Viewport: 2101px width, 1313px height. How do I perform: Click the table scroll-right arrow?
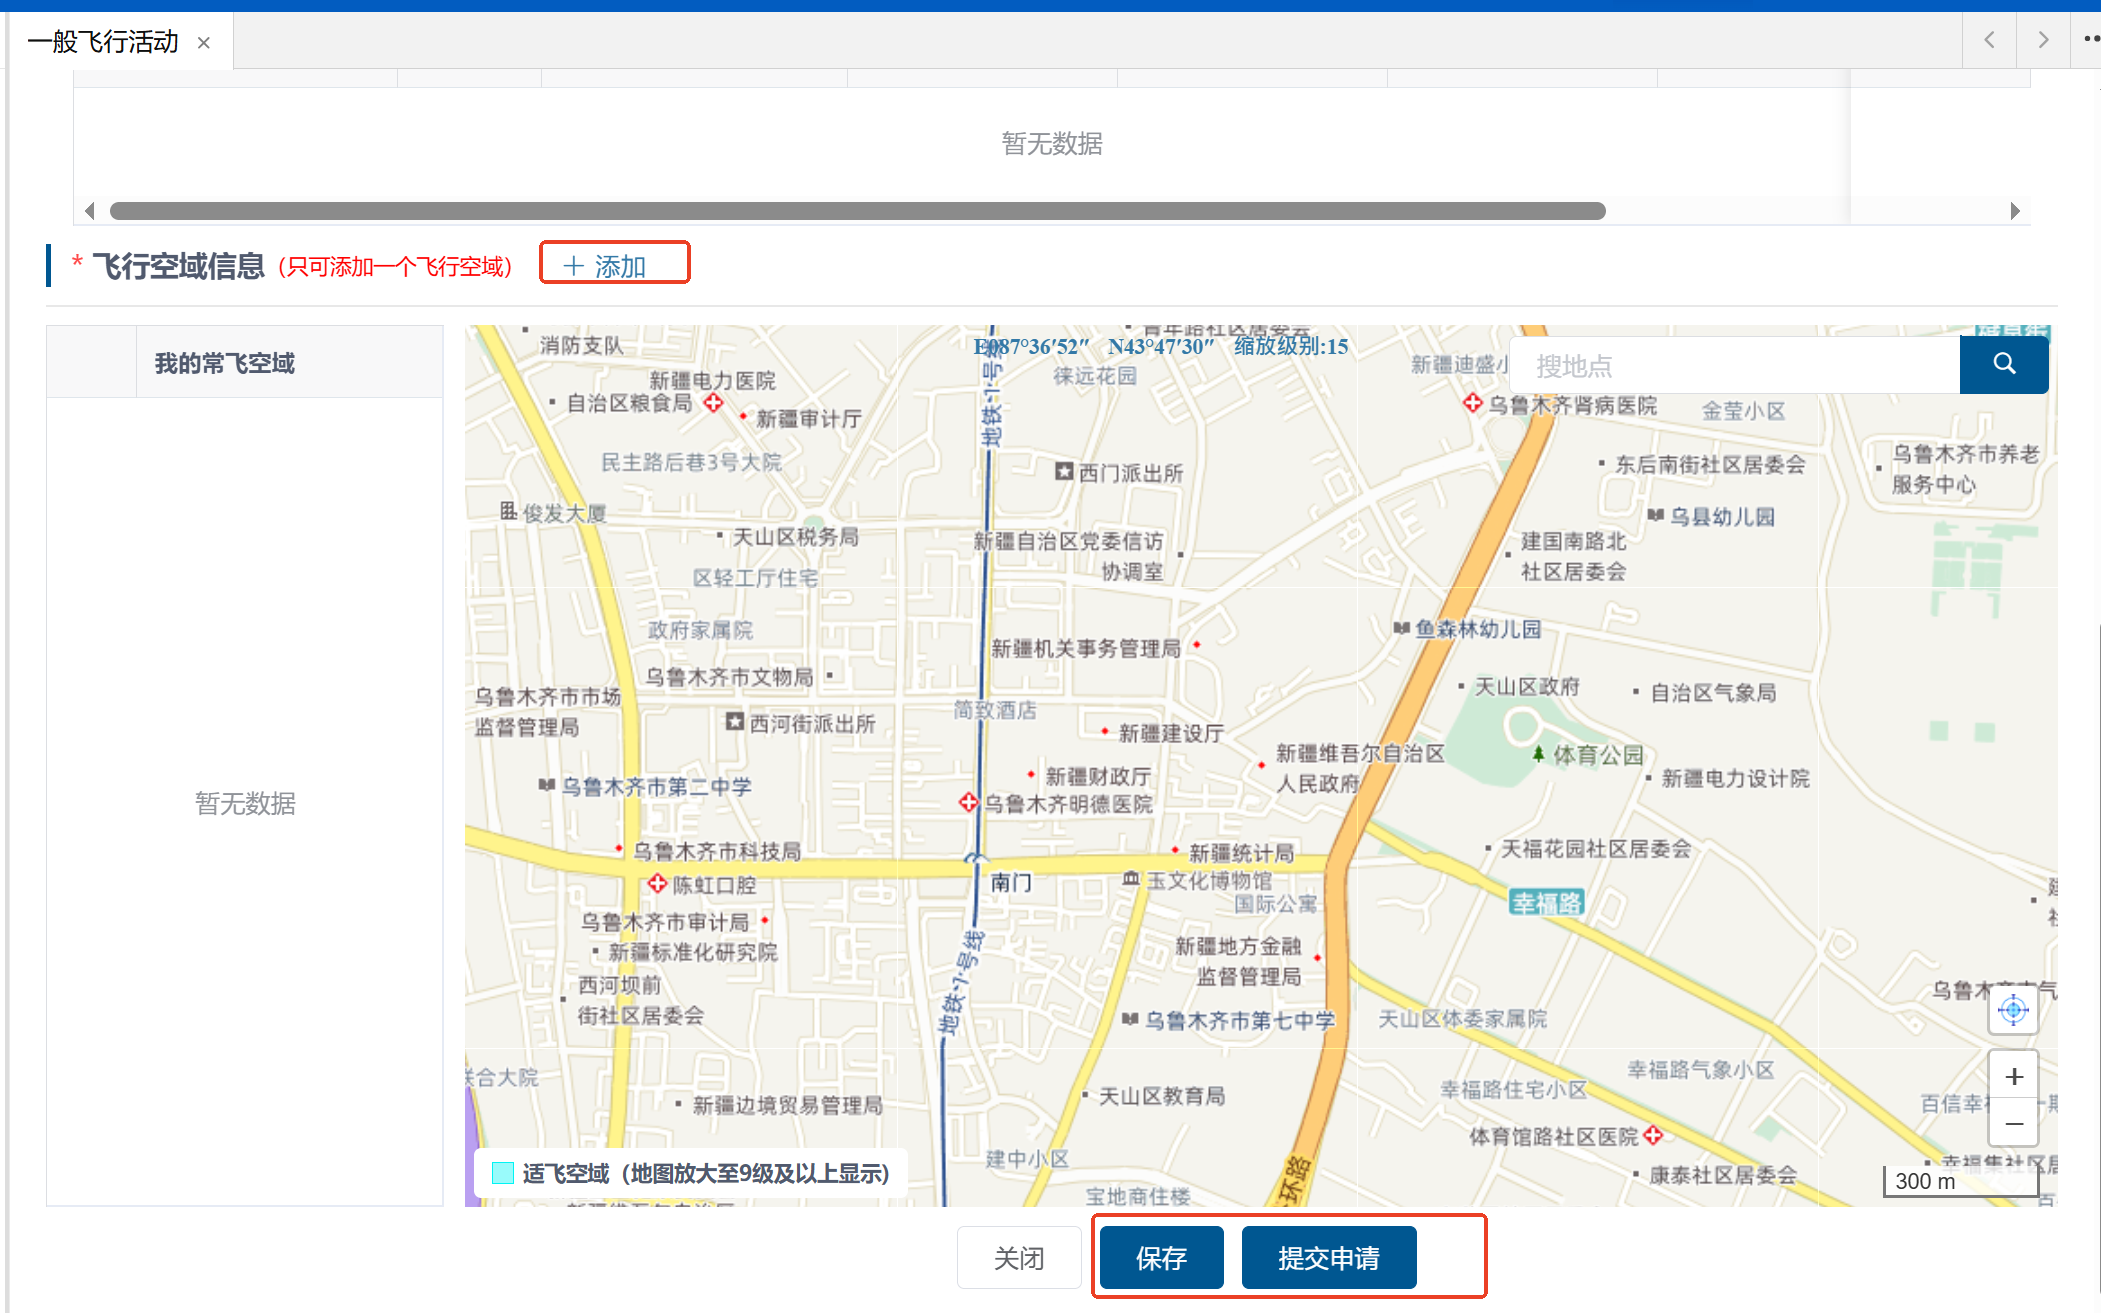pos(2015,211)
